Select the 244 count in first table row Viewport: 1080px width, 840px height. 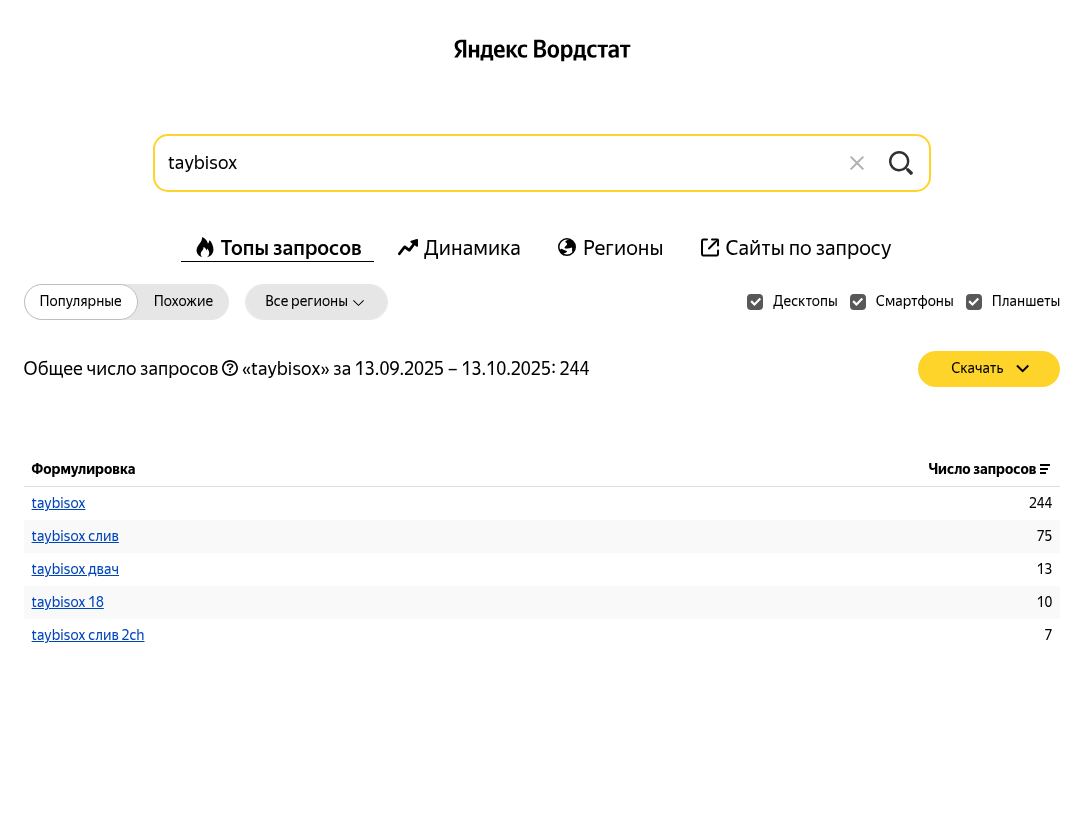click(x=1041, y=503)
